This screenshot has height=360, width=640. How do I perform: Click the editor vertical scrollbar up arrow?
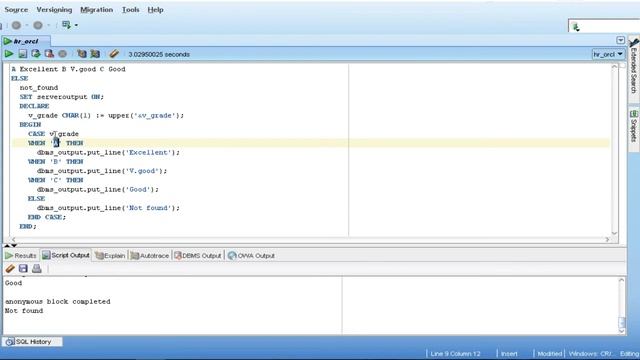point(614,67)
